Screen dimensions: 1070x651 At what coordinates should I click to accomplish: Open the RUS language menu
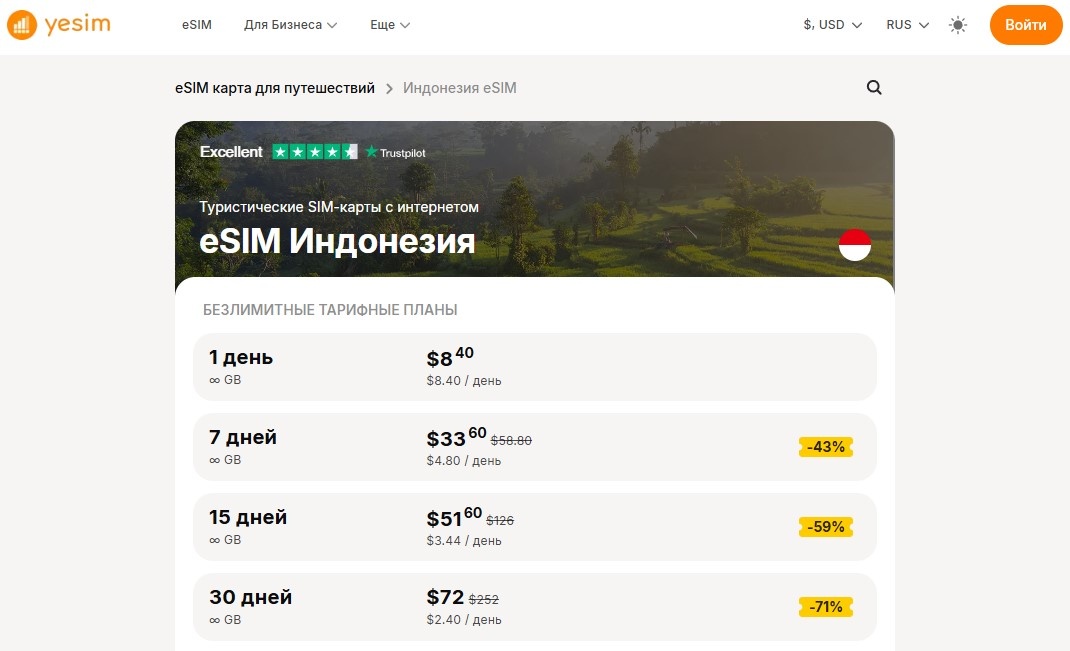coord(904,24)
